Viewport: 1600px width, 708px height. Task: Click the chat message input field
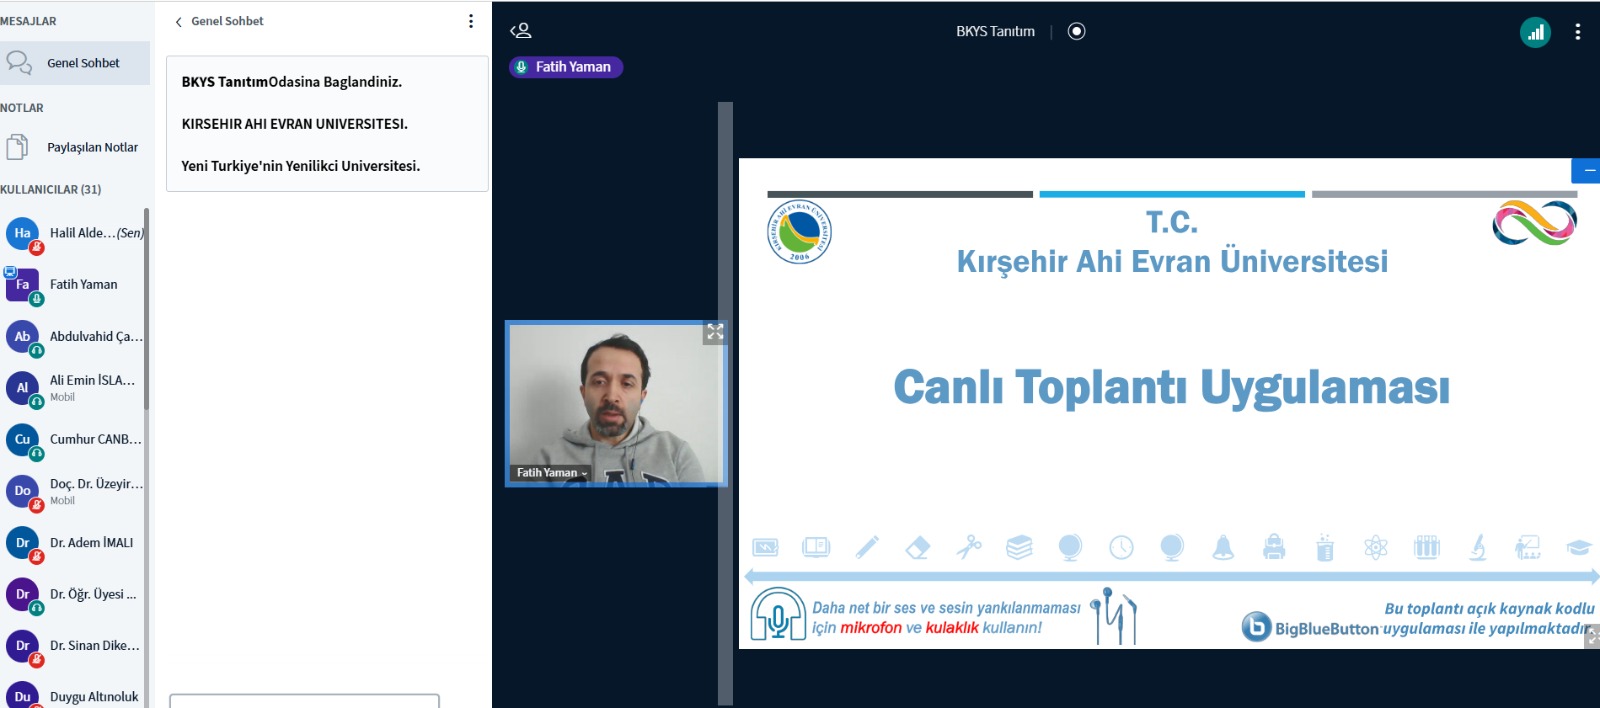(x=304, y=701)
